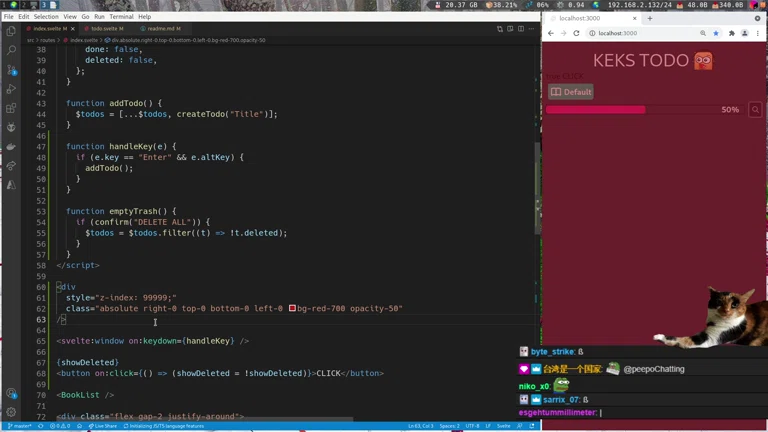The height and width of the screenshot is (432, 768).
Task: Click the site info icon in address bar
Action: tap(592, 33)
